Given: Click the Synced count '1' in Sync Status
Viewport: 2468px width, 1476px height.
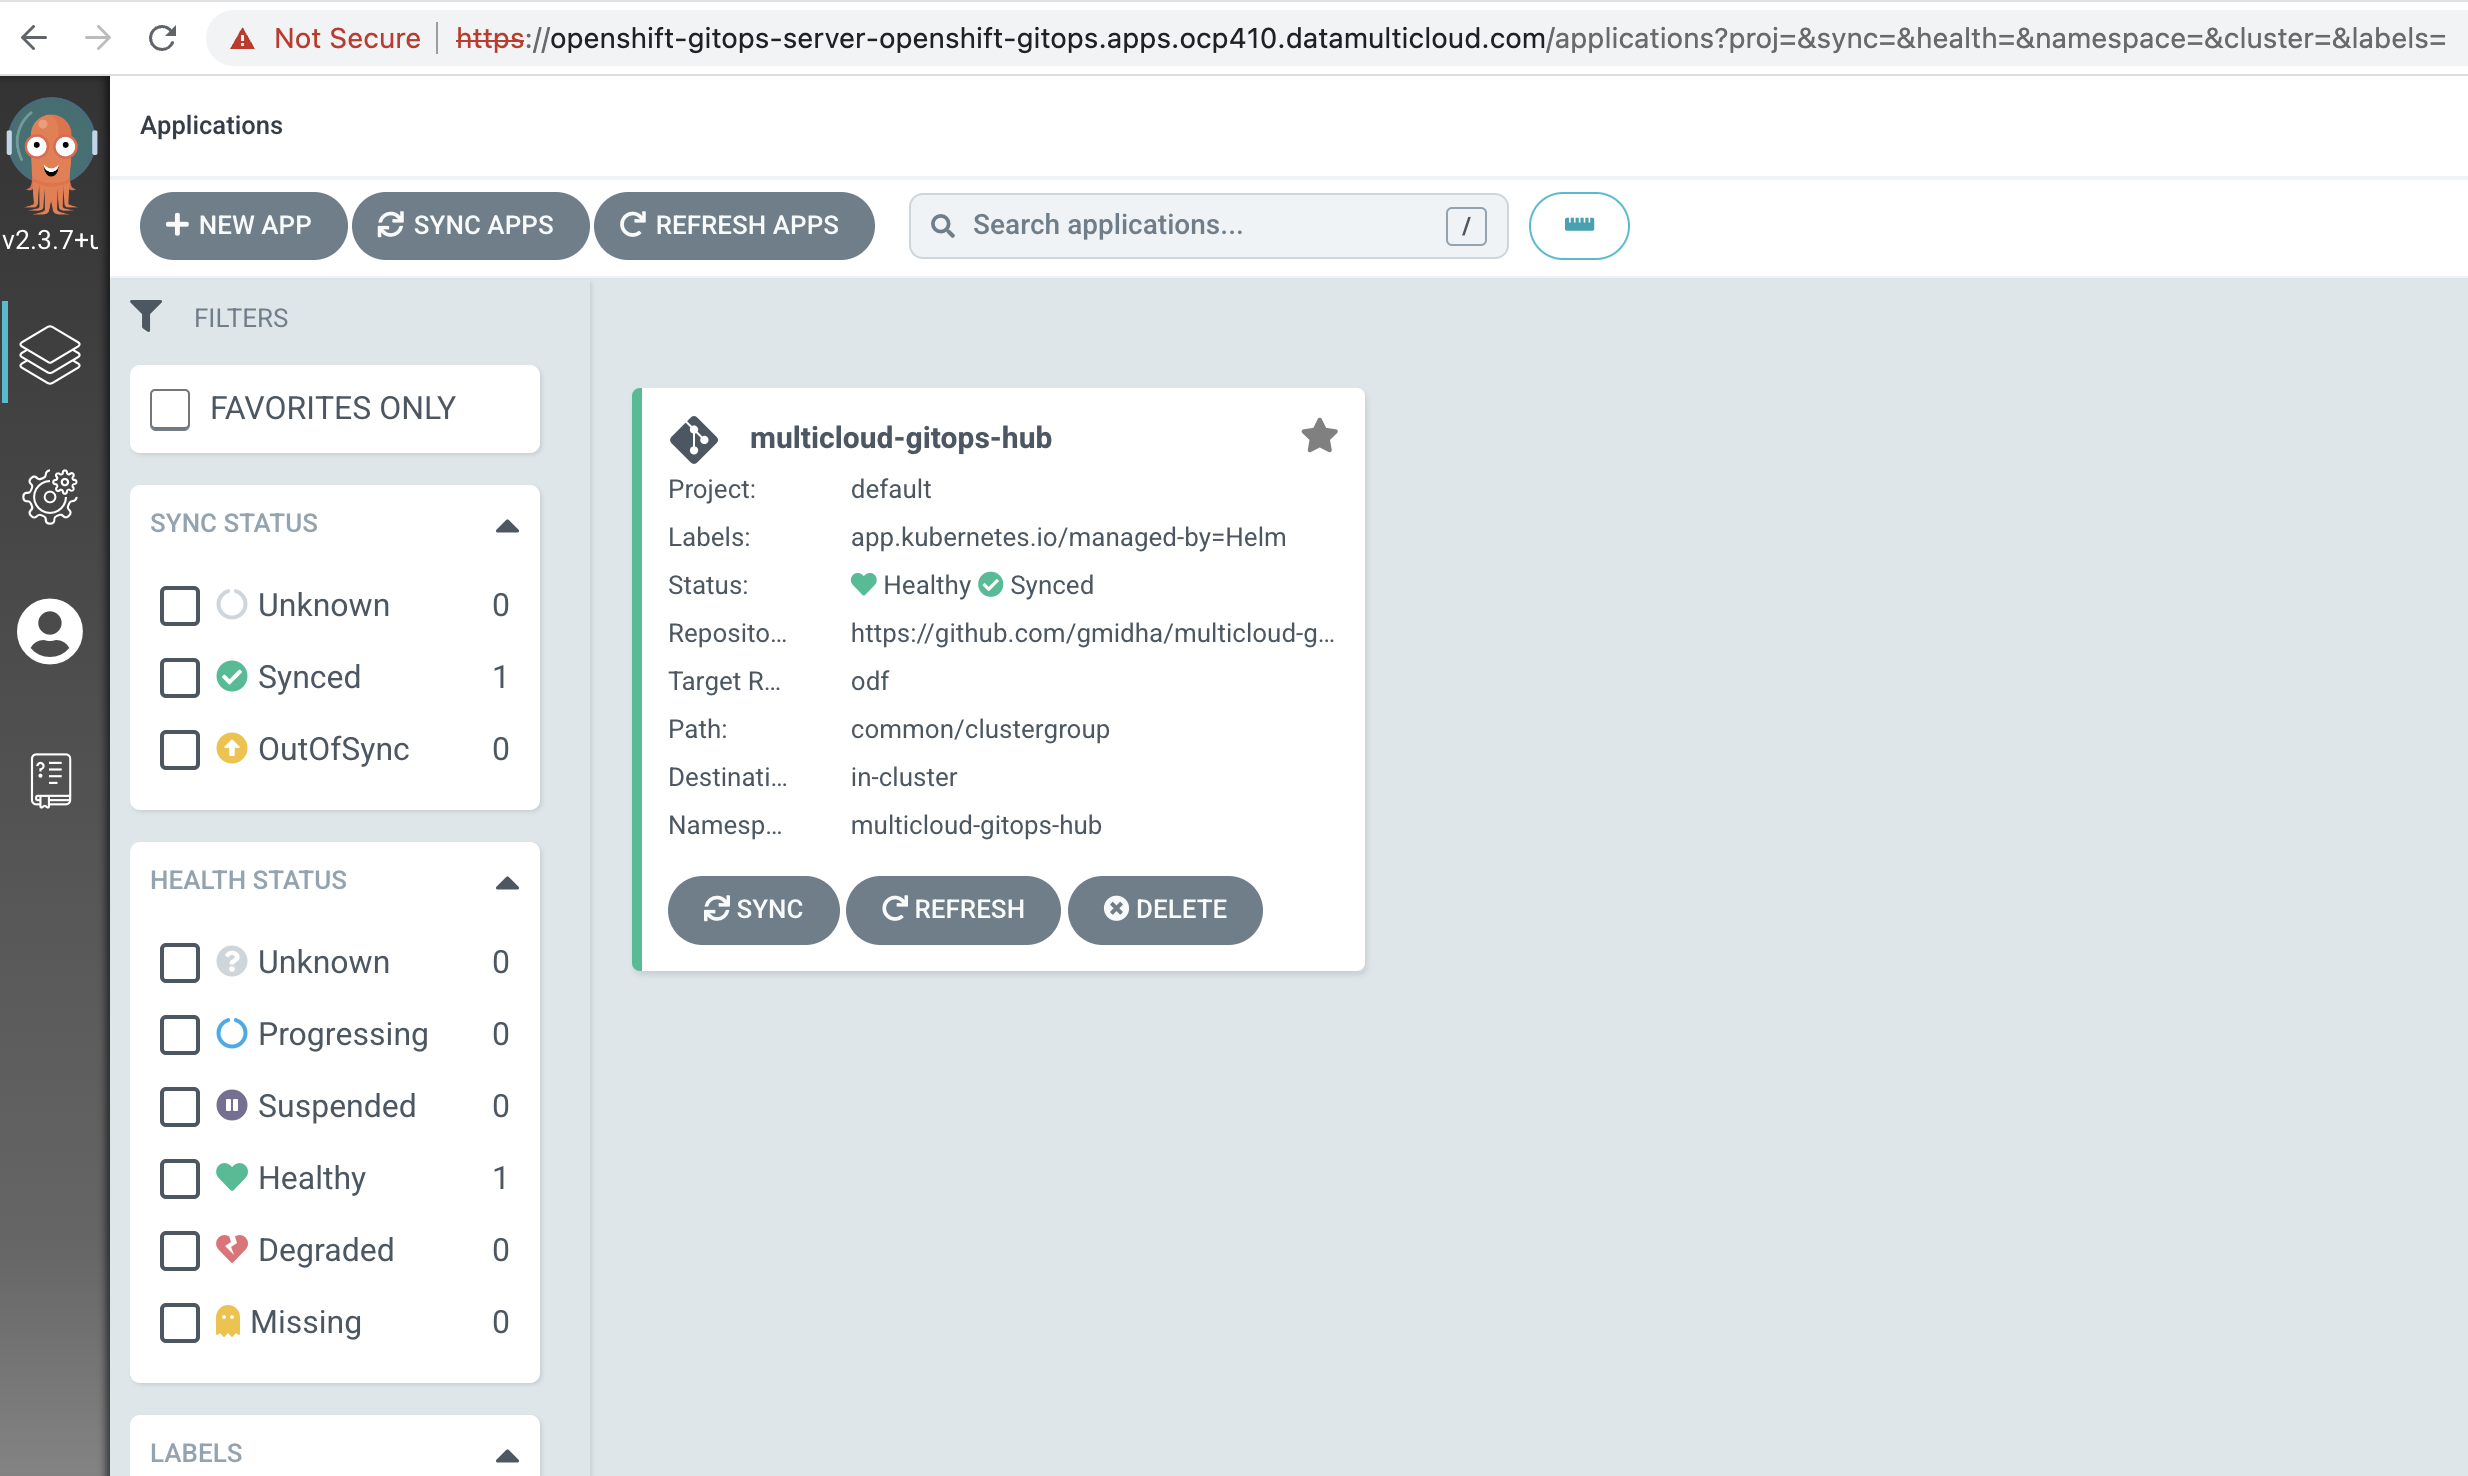Looking at the screenshot, I should pos(500,677).
